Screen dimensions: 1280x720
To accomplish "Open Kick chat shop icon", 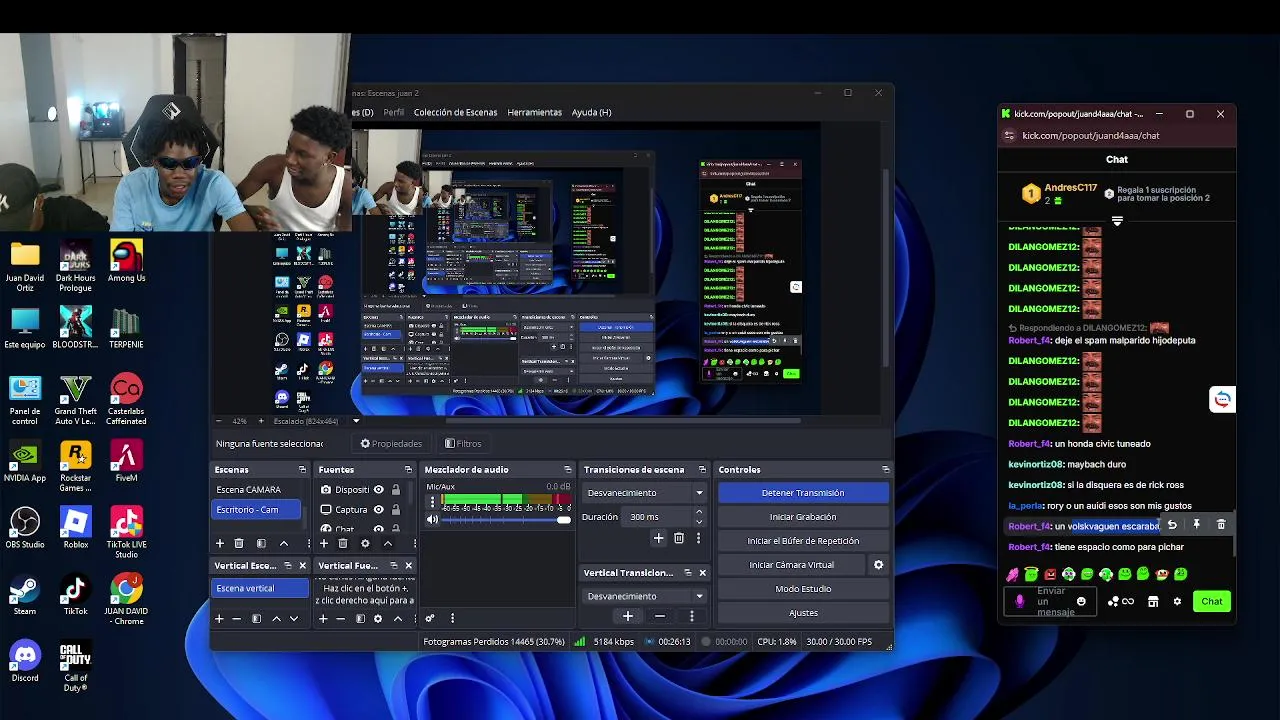I will pos(1153,601).
